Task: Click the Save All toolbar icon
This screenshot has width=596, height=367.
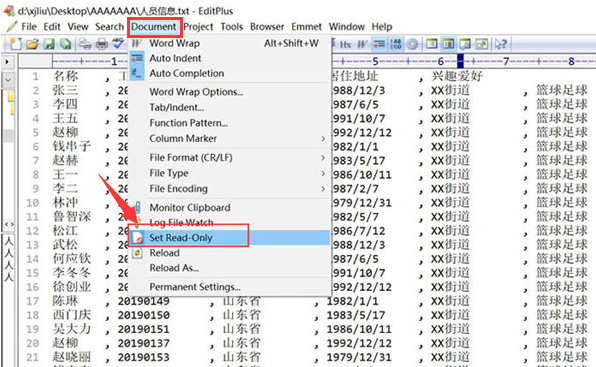Action: 66,44
